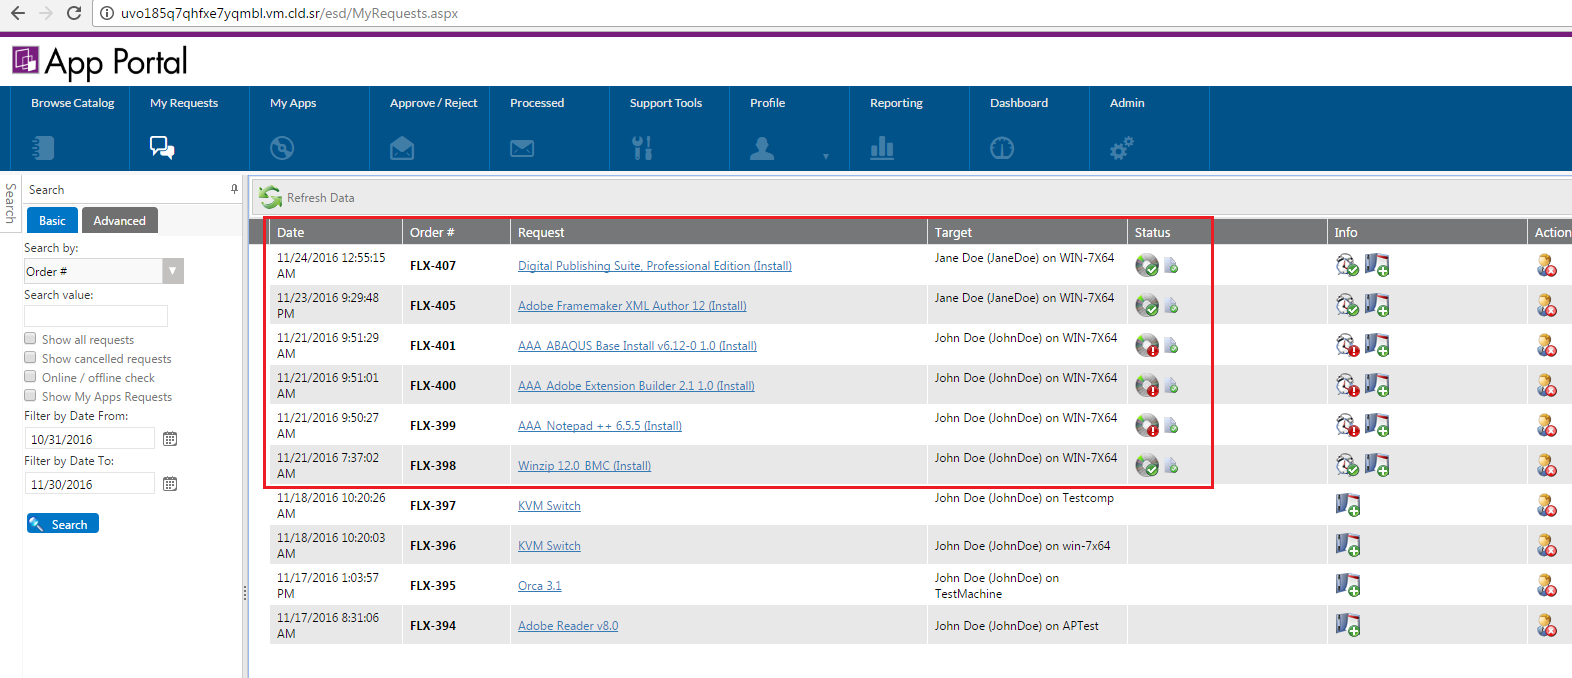
Task: Click the clock info icon for FLX-401
Action: coord(1347,345)
